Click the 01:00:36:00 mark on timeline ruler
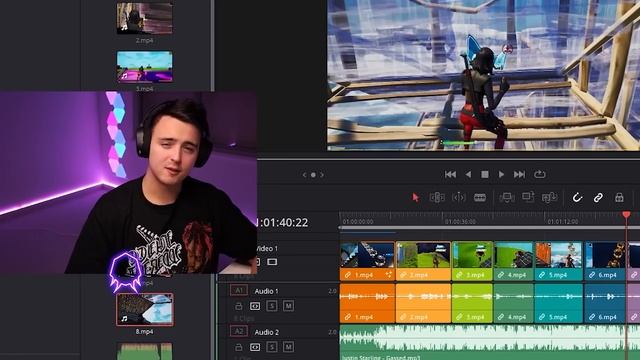The width and height of the screenshot is (640, 360). (460, 222)
